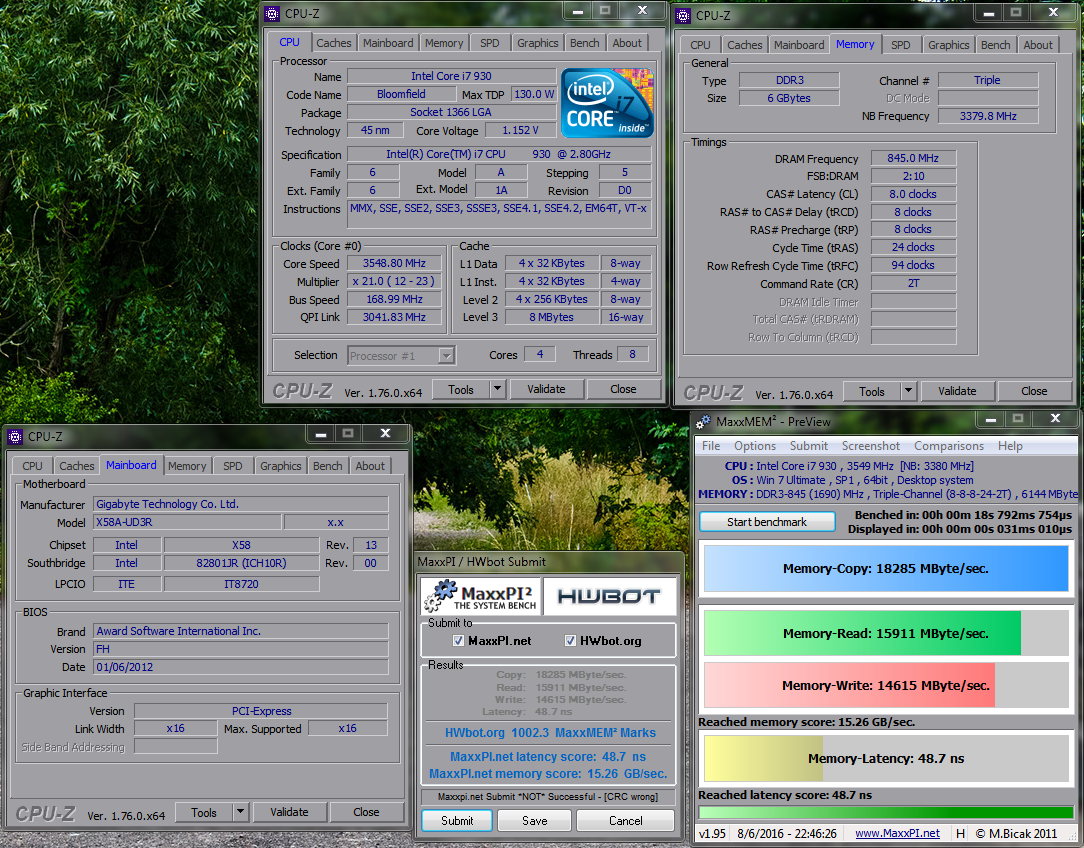Click Cancel in HWbot Submit dialog
Screen dimensions: 1084x848
tap(626, 820)
